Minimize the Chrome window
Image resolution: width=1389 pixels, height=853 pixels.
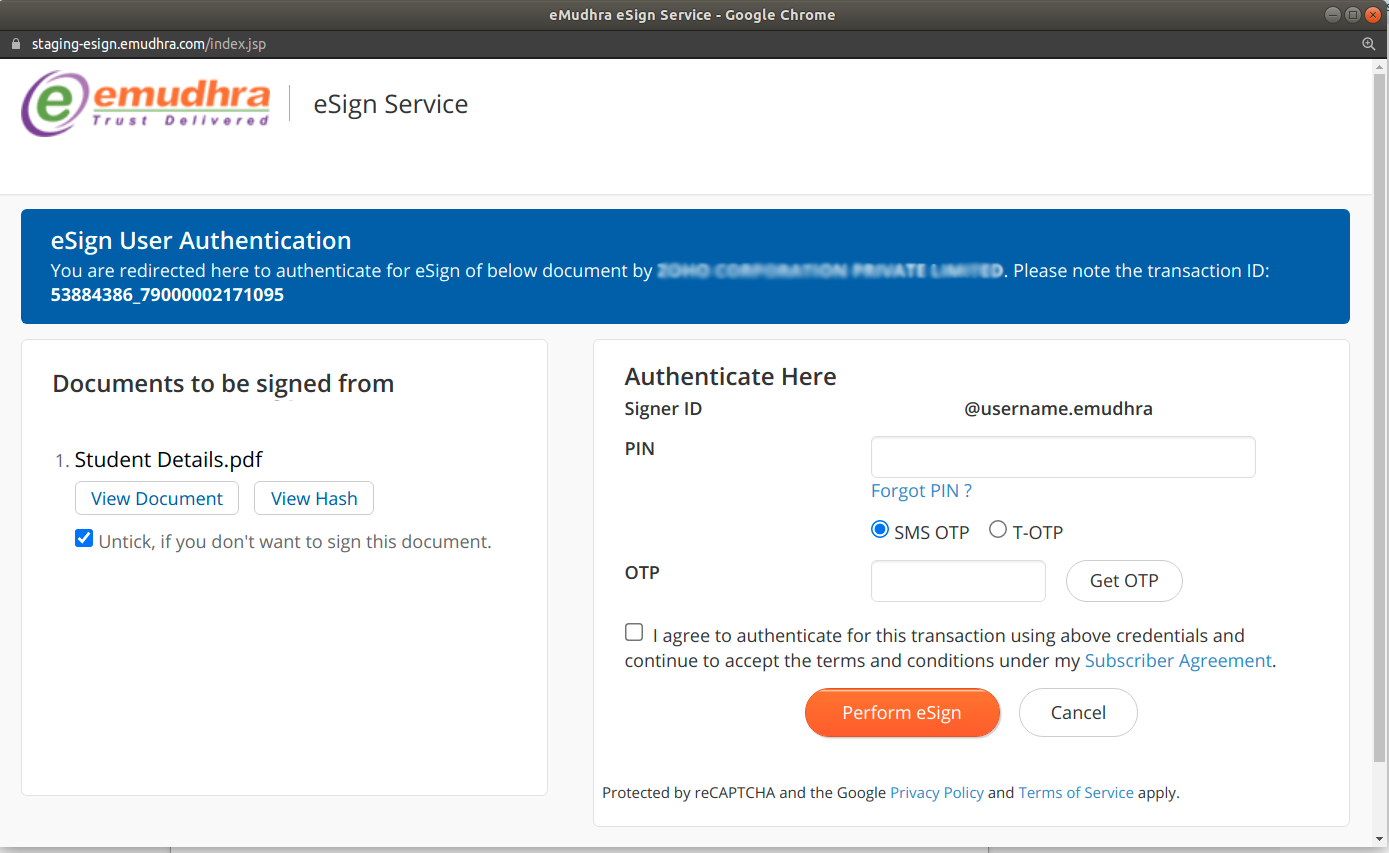tap(1333, 15)
